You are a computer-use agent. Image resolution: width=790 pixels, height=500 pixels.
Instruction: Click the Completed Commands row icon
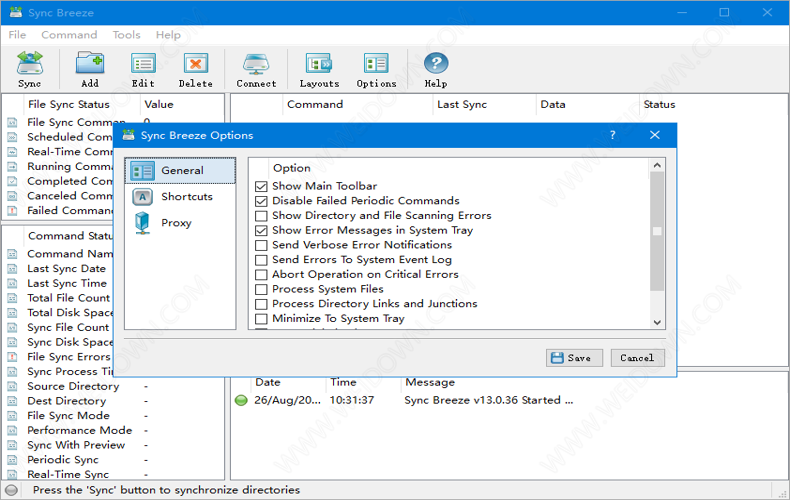click(x=13, y=181)
